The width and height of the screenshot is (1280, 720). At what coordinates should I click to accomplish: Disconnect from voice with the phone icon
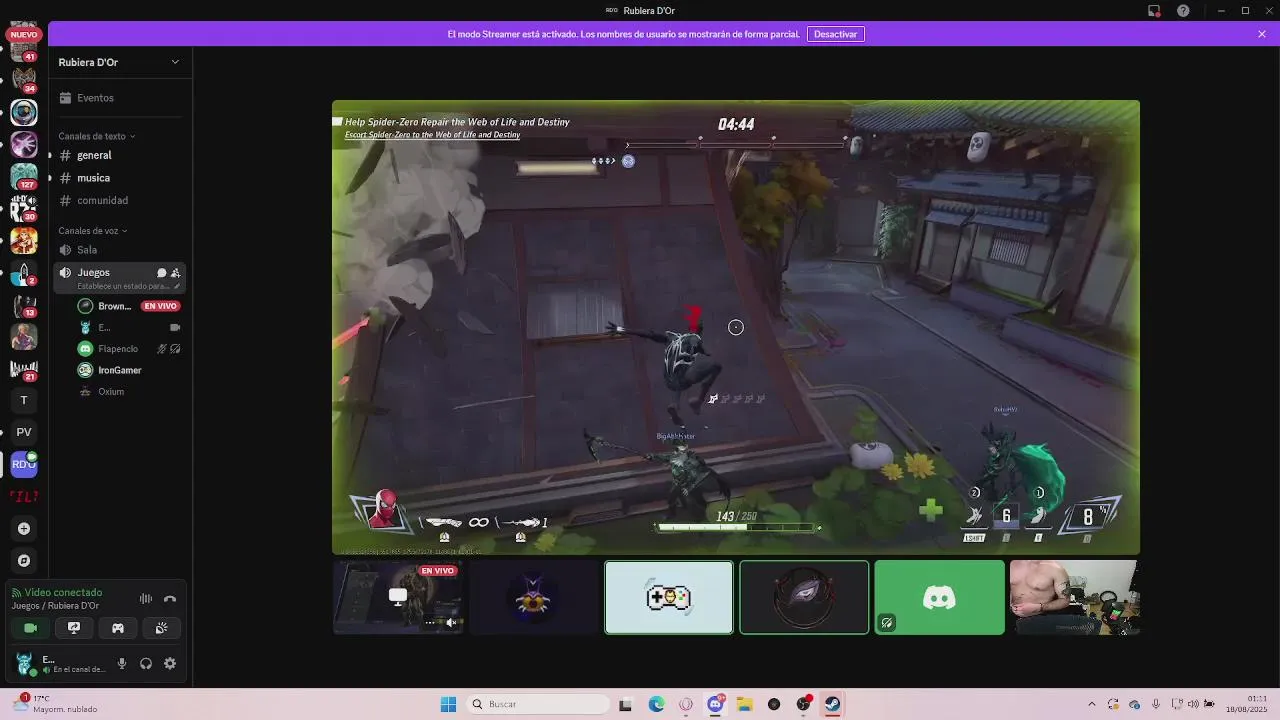[170, 599]
